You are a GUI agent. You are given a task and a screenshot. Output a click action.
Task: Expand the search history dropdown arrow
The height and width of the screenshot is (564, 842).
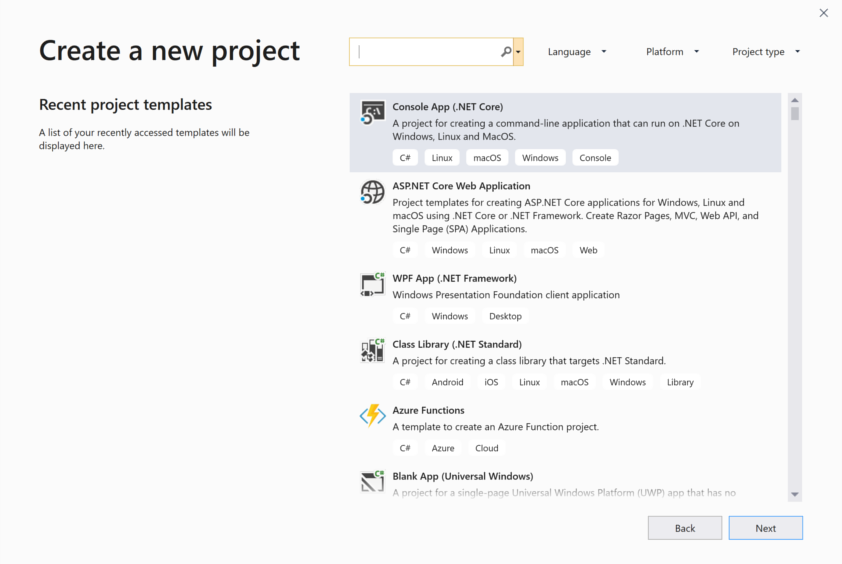click(518, 52)
